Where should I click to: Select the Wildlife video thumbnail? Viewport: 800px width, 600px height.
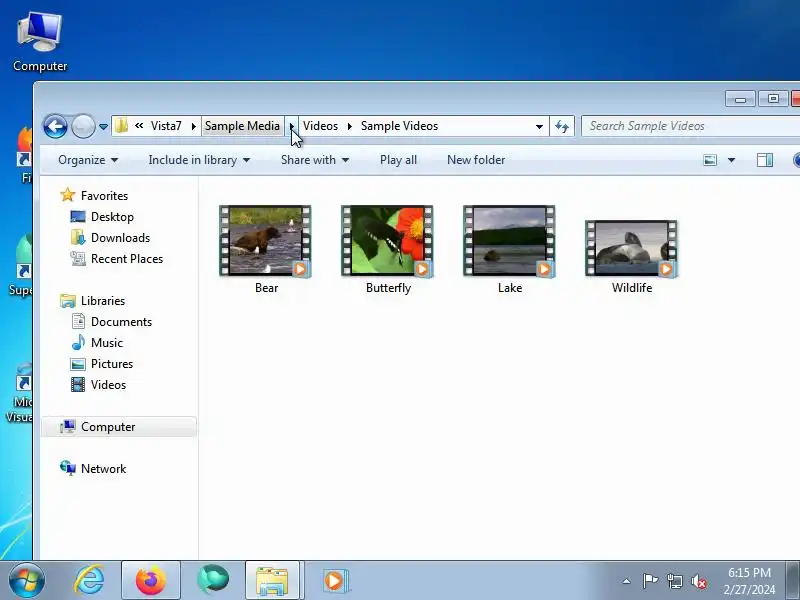click(x=631, y=248)
